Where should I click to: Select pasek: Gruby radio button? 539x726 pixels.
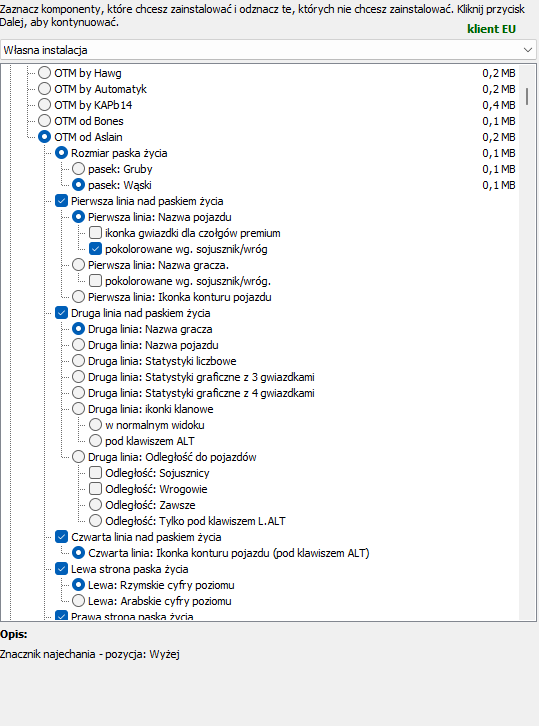pos(78,169)
